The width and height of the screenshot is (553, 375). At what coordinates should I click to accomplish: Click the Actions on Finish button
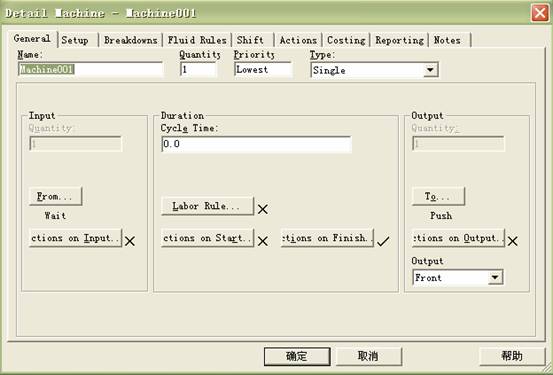pyautogui.click(x=327, y=238)
